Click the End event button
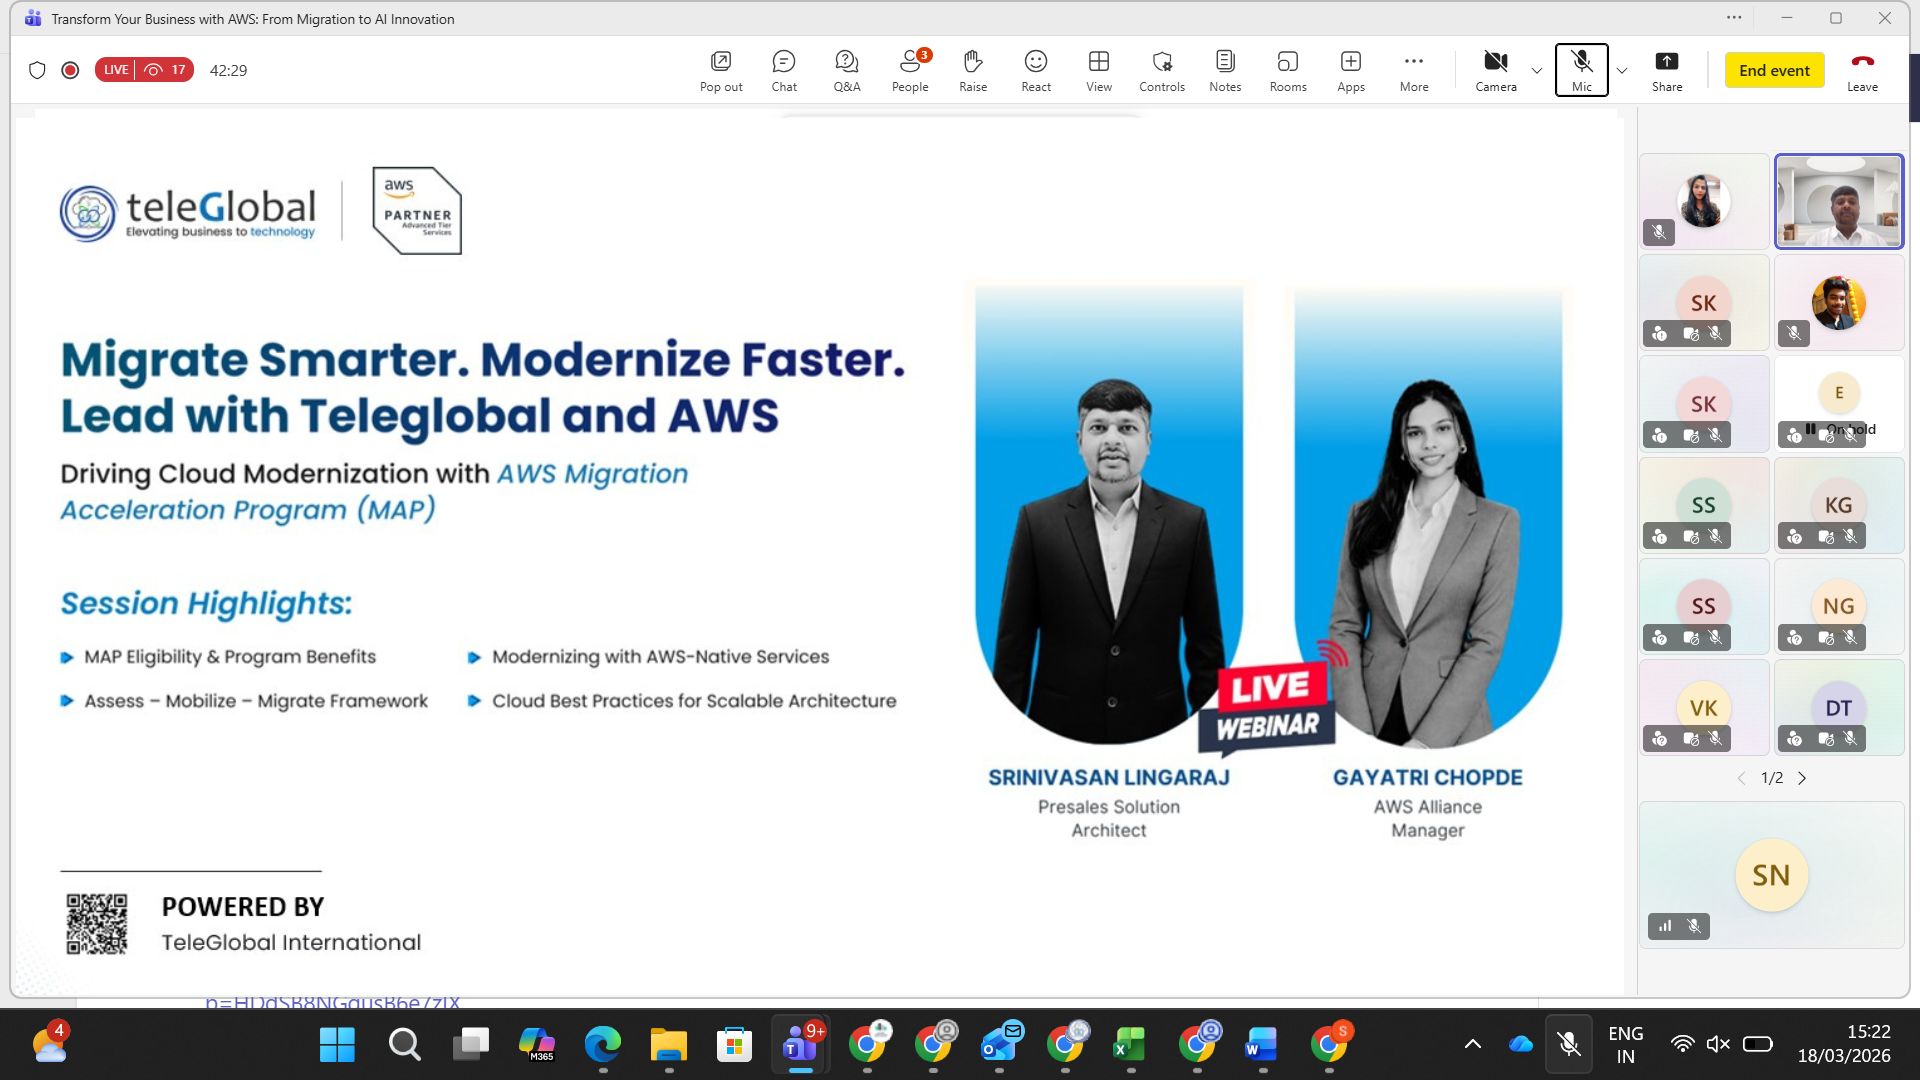 coord(1774,70)
